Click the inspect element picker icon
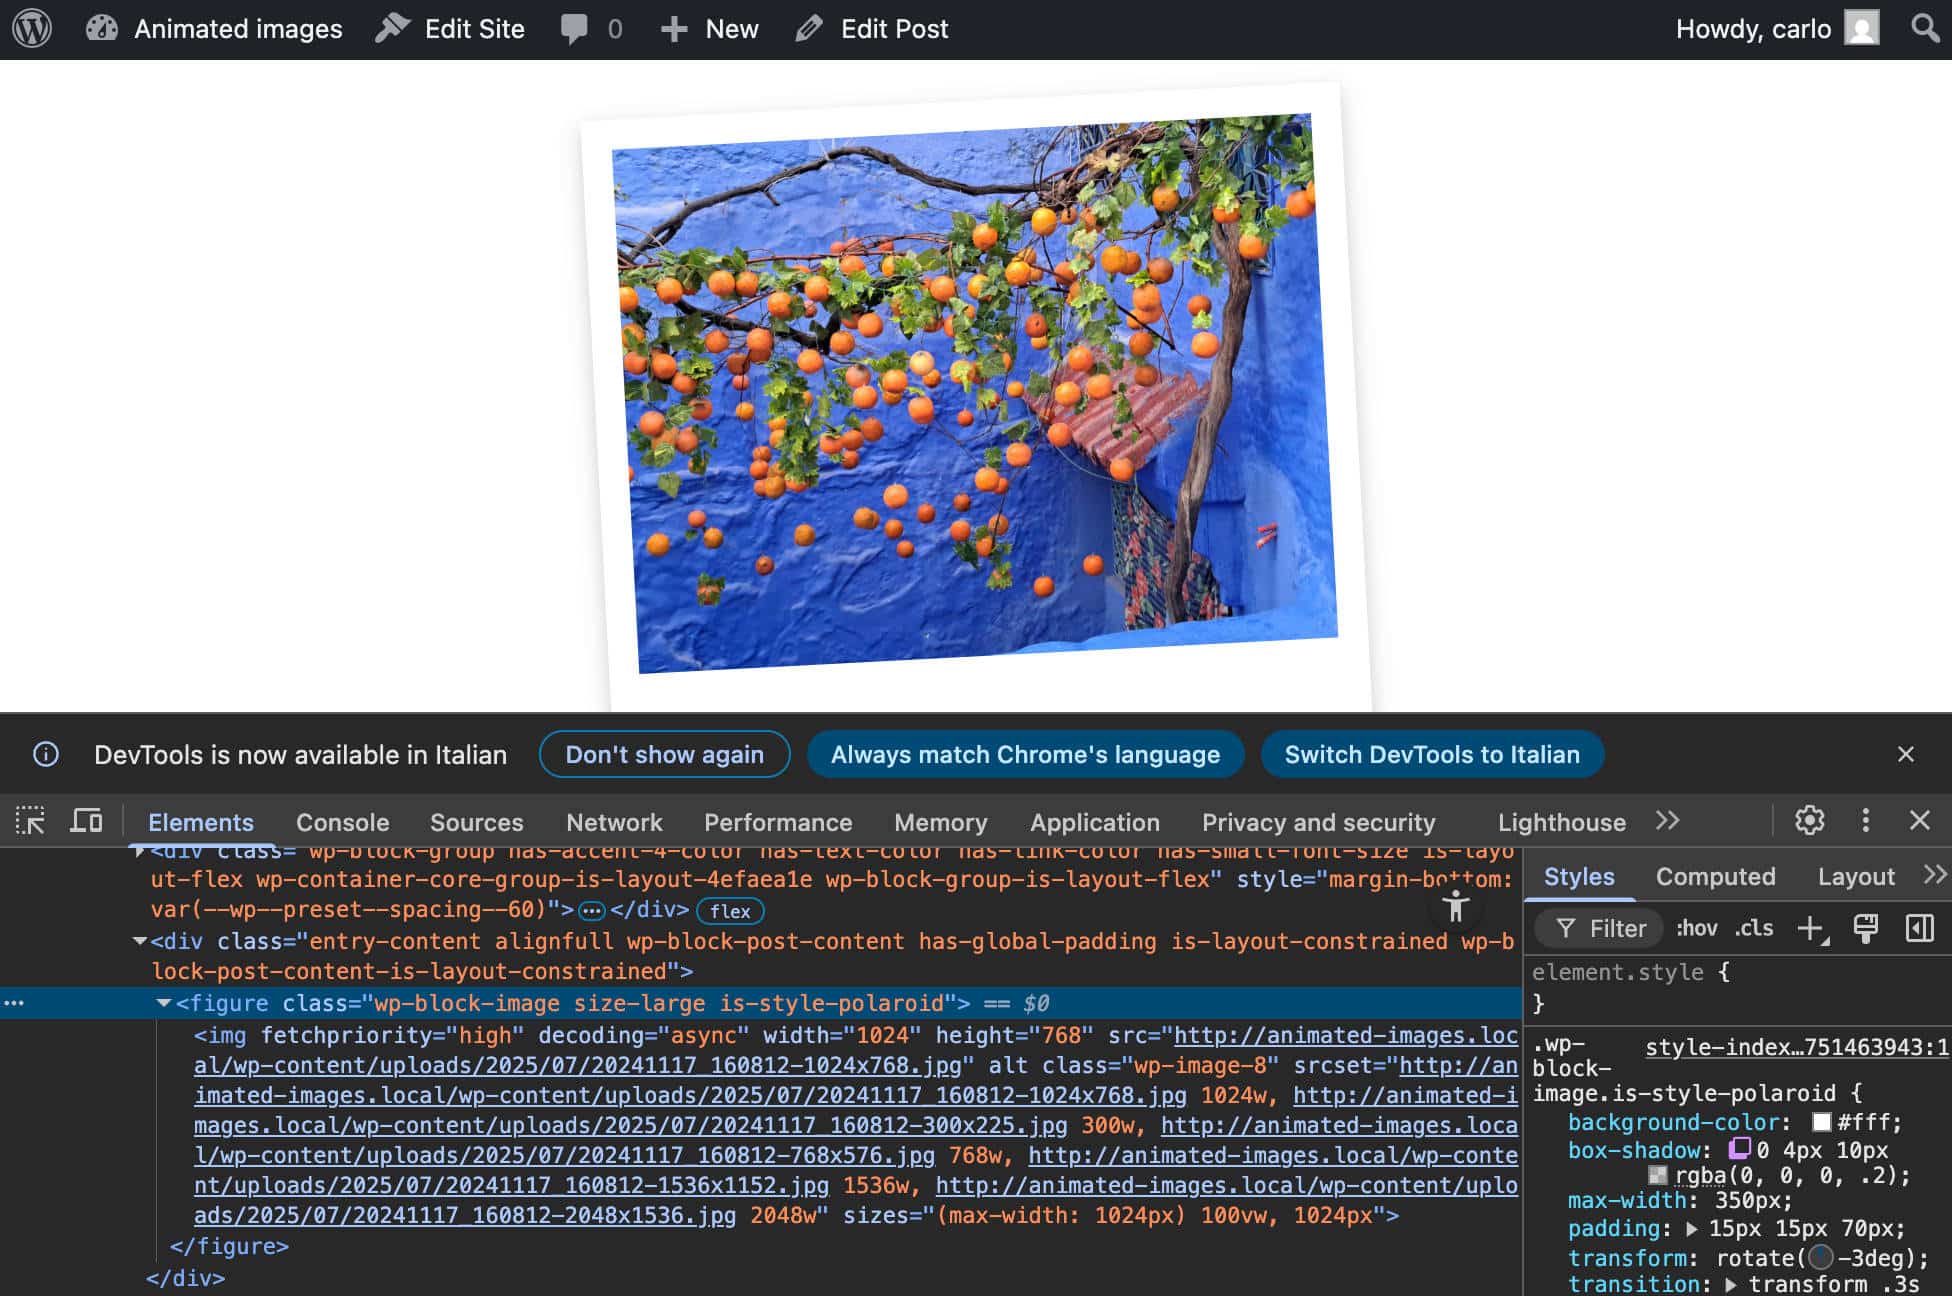Screen dimensions: 1952x1296 point(30,821)
